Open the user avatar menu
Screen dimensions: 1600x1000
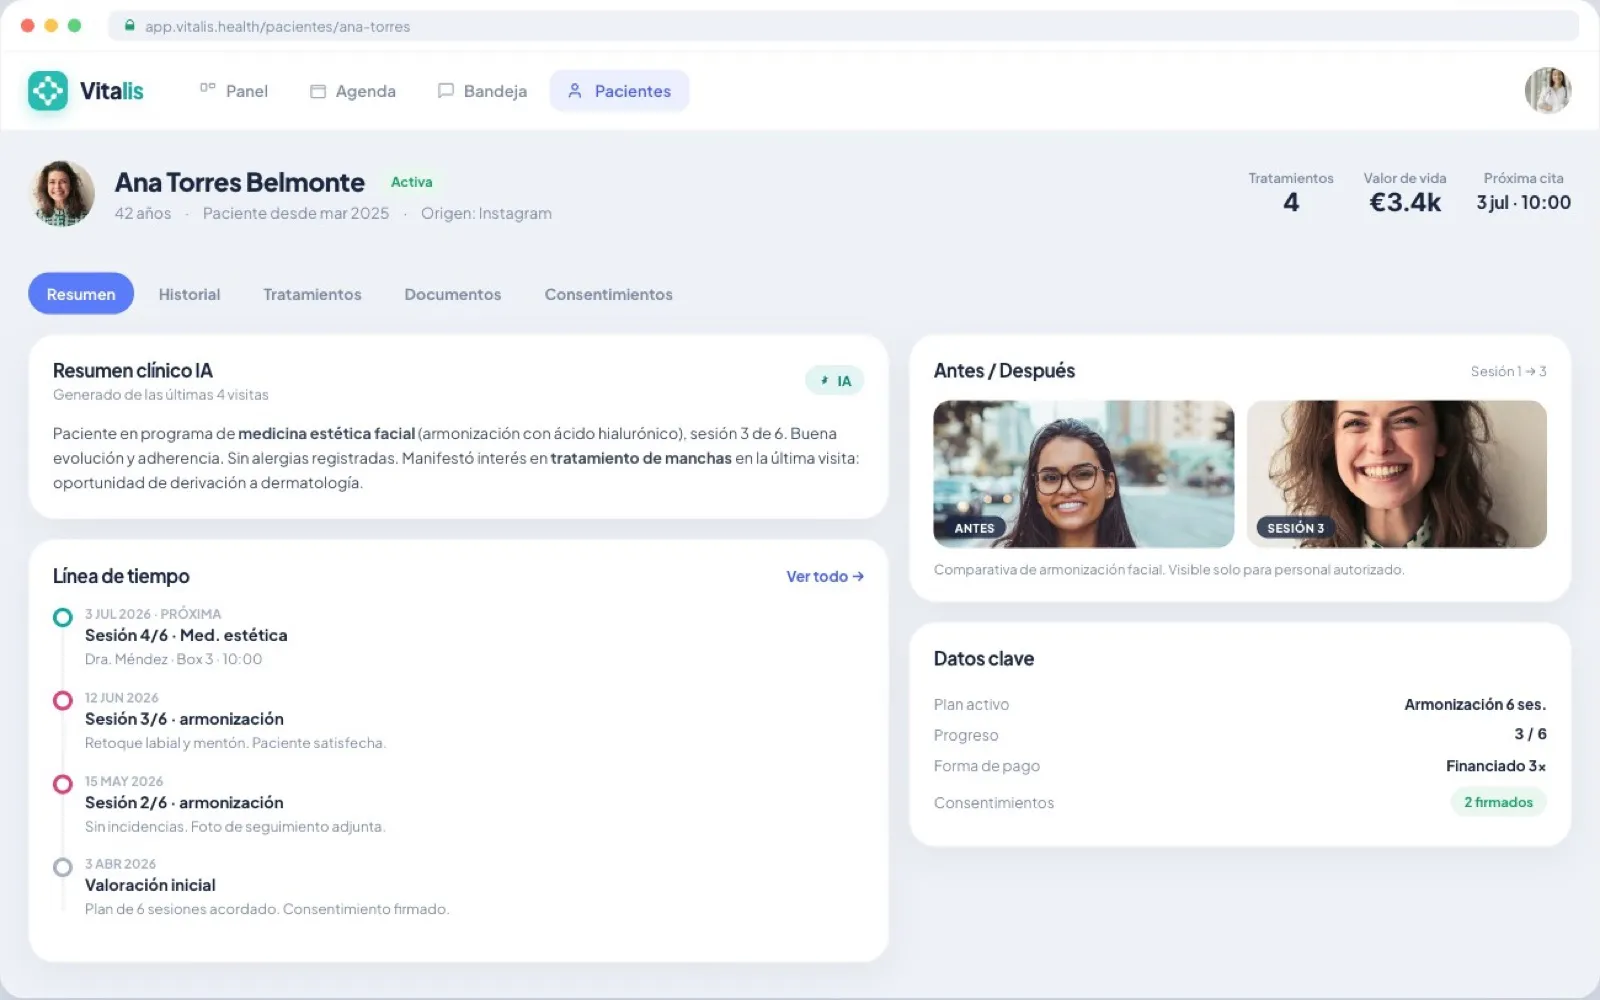1547,91
